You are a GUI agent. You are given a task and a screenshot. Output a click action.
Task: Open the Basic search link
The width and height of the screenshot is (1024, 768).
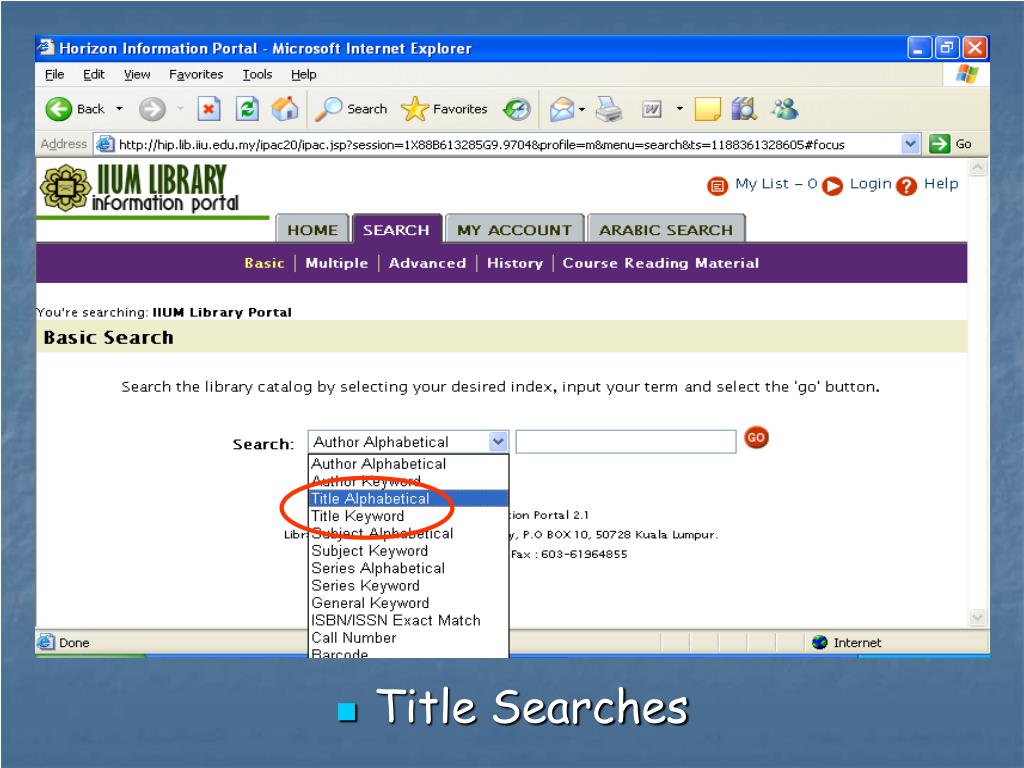264,263
